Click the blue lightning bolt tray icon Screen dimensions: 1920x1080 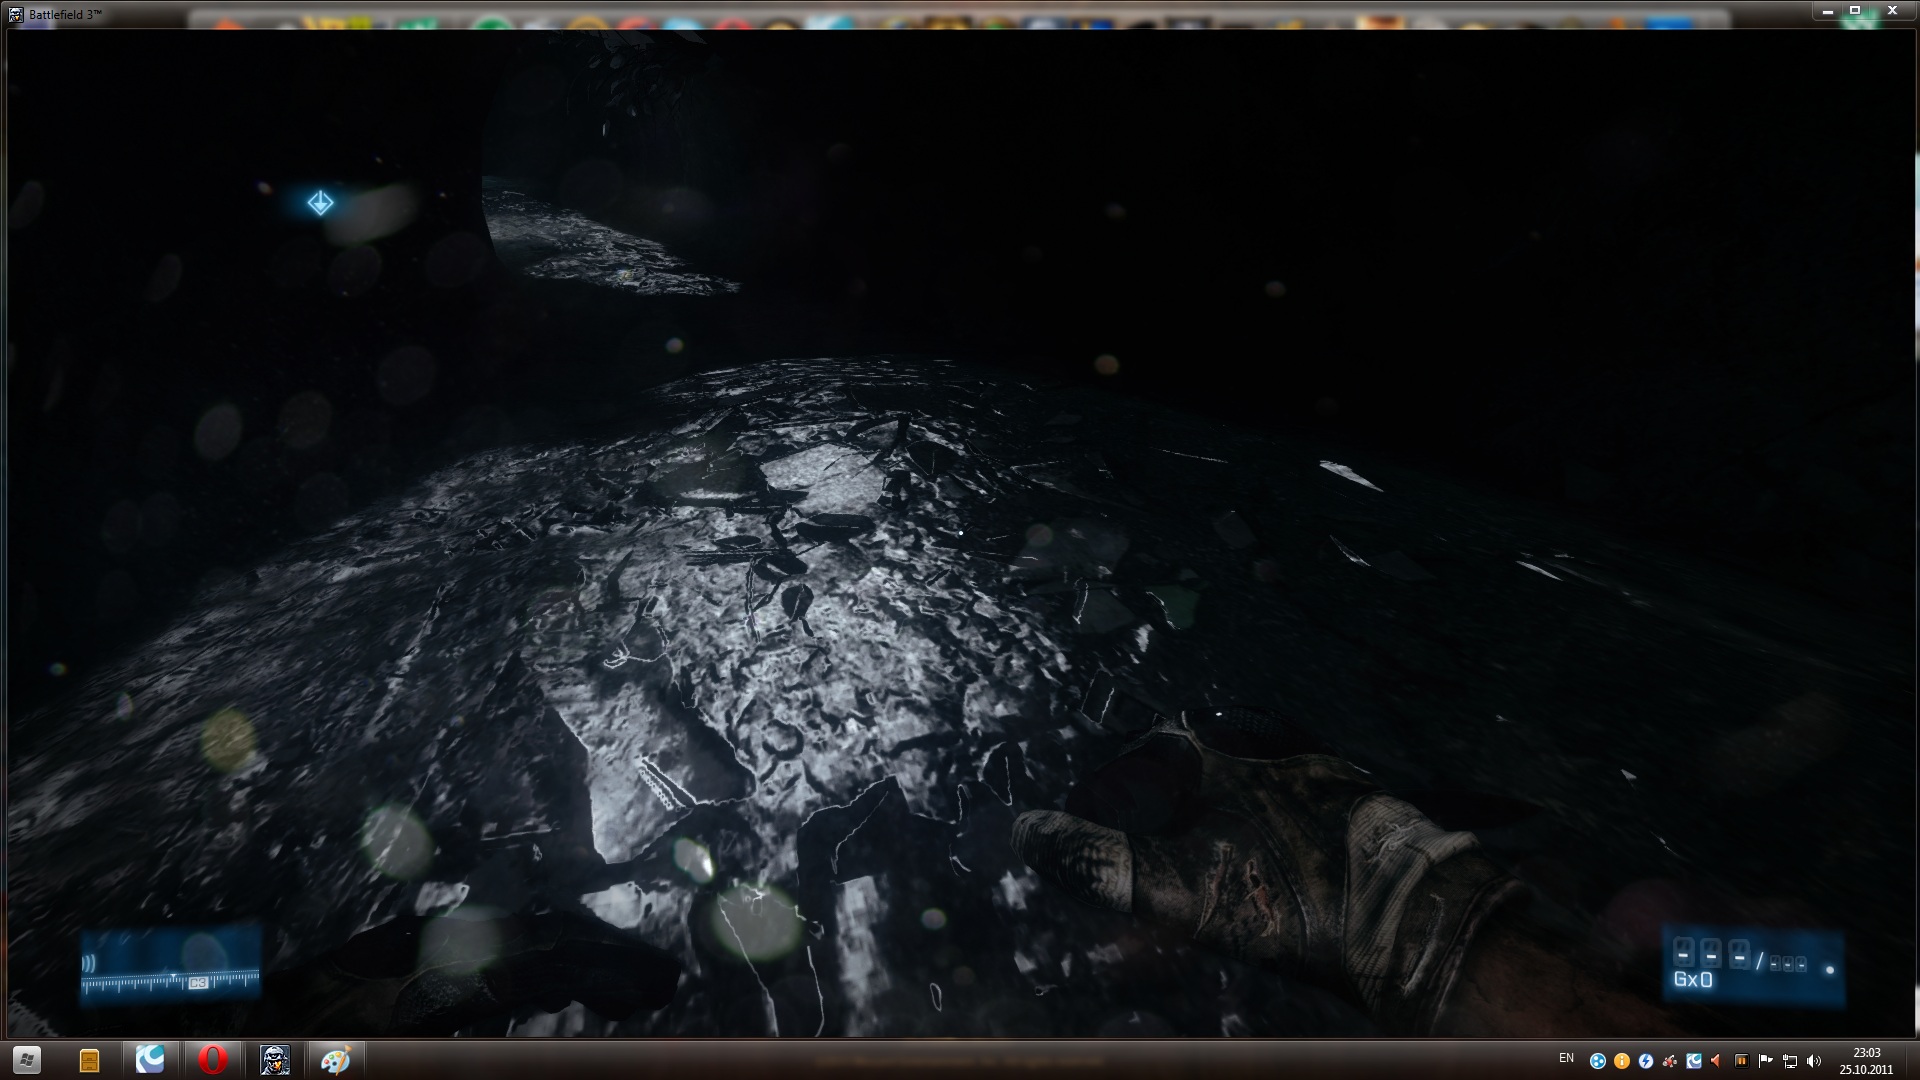[1645, 1061]
